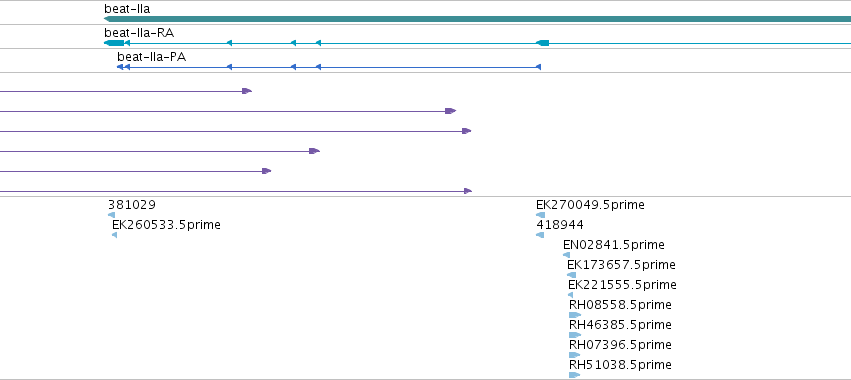
Task: Select the bottom purple feature line's arrowhead
Action: coord(468,191)
